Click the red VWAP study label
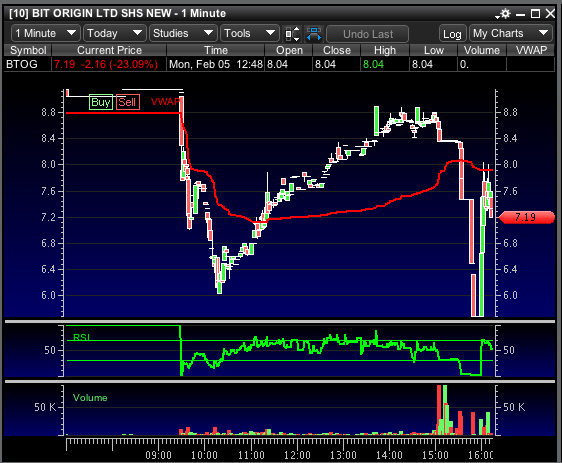The width and height of the screenshot is (562, 463). (165, 102)
